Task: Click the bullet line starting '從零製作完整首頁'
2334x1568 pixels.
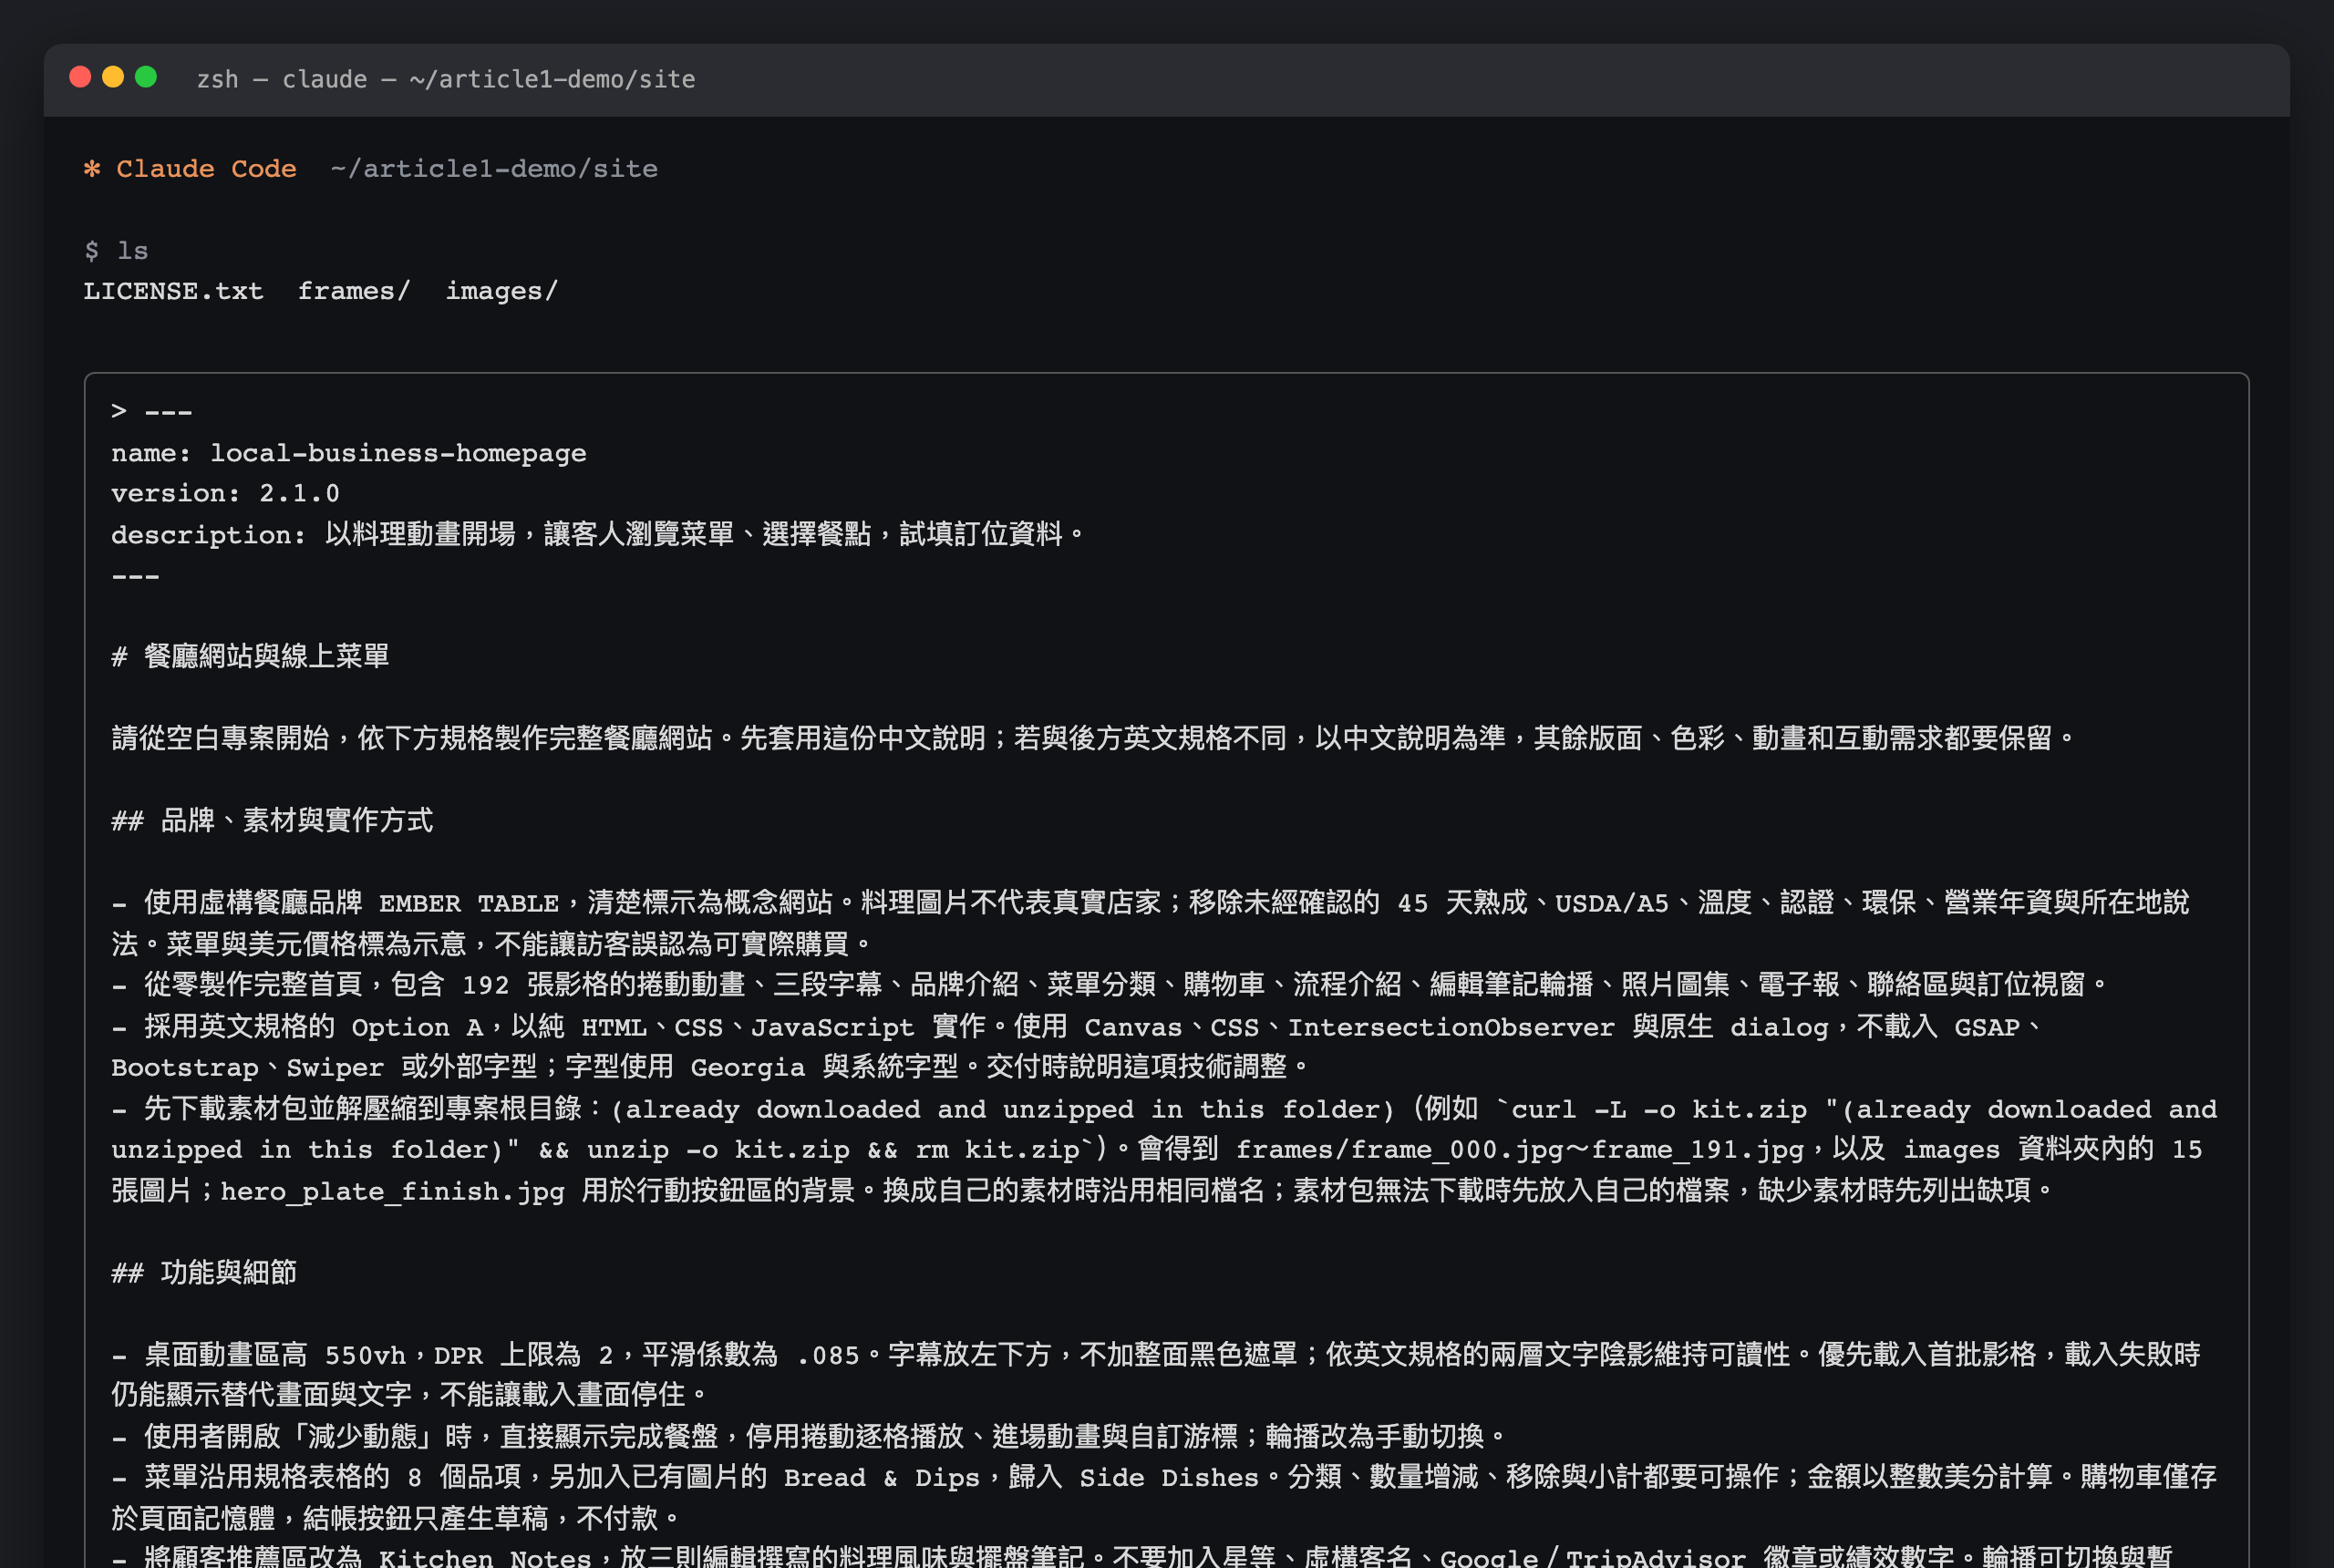Action: [x=1110, y=985]
